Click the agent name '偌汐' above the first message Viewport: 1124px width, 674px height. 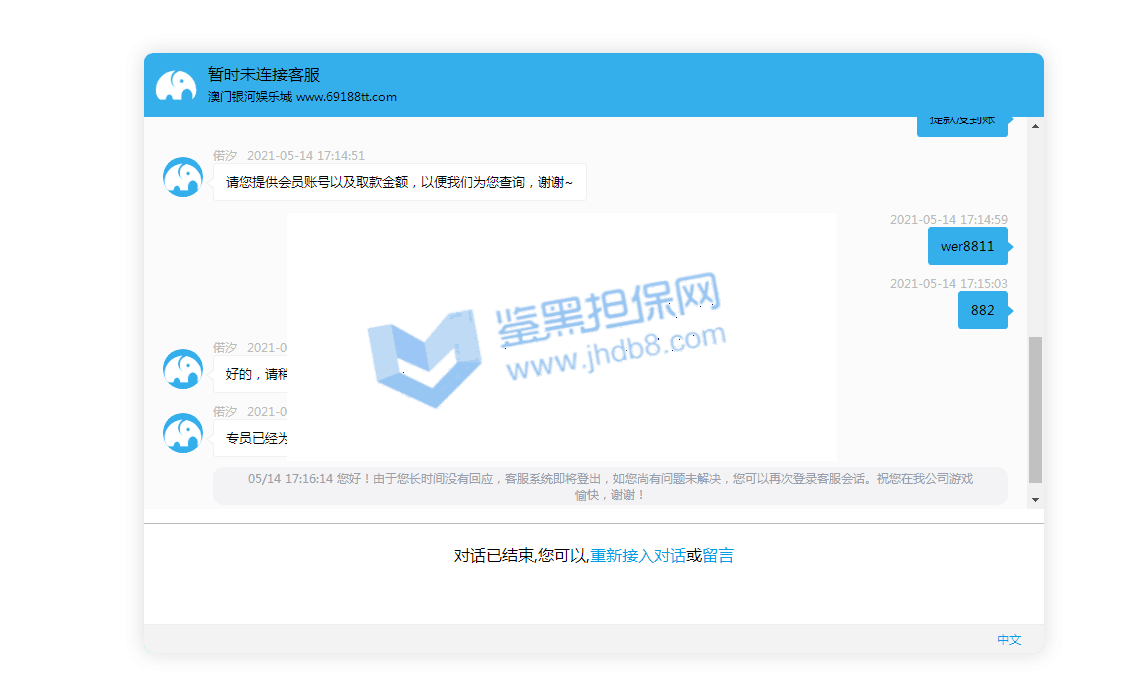pyautogui.click(x=224, y=155)
